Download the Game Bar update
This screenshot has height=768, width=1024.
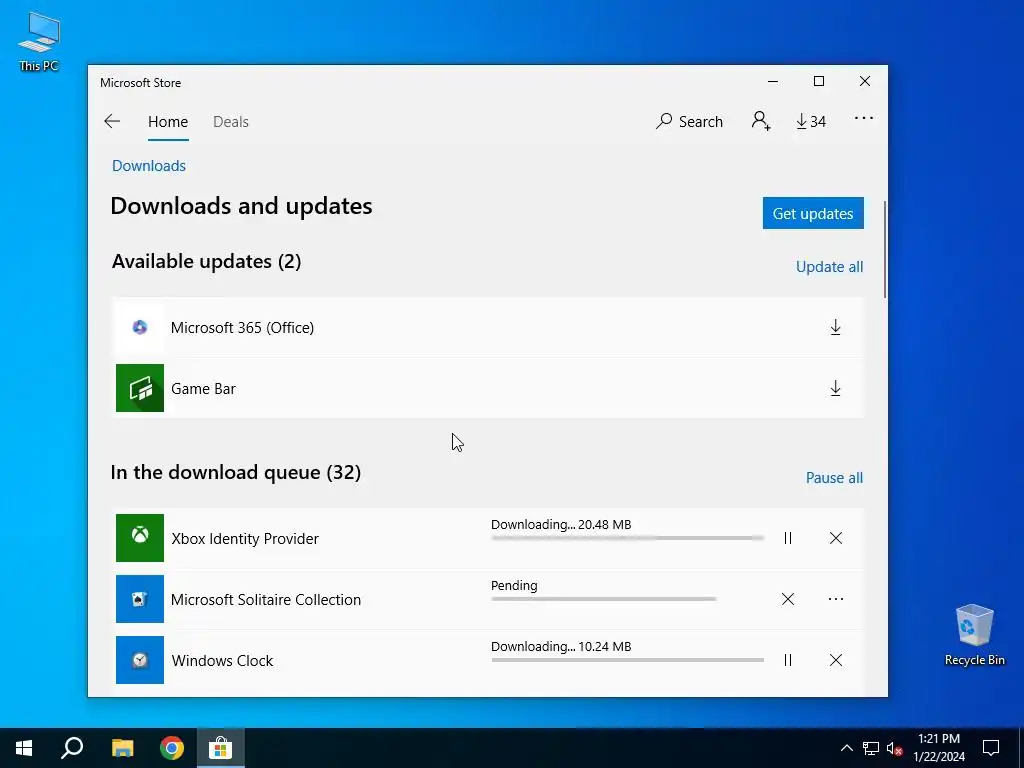pos(835,389)
